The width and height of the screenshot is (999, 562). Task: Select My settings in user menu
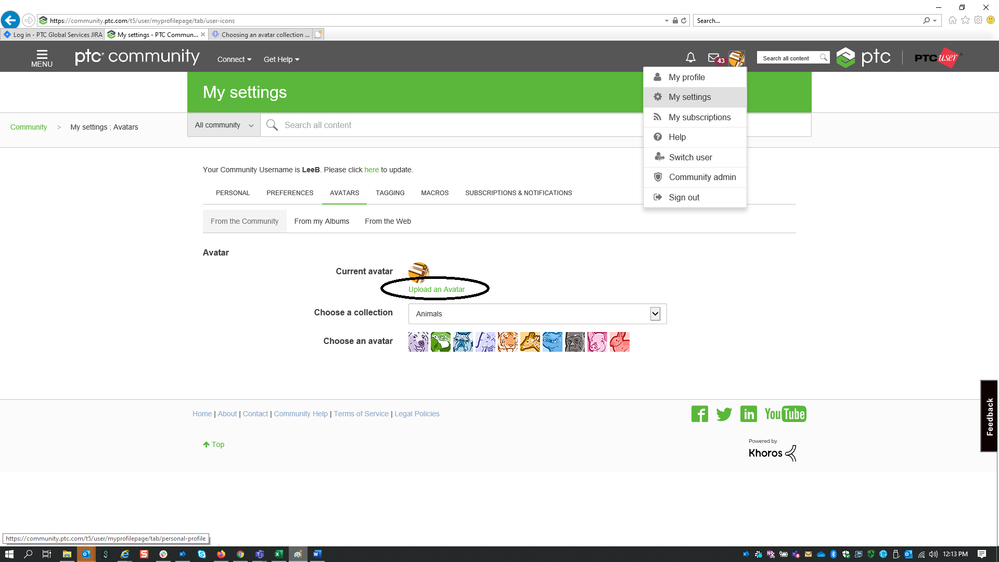(x=694, y=97)
